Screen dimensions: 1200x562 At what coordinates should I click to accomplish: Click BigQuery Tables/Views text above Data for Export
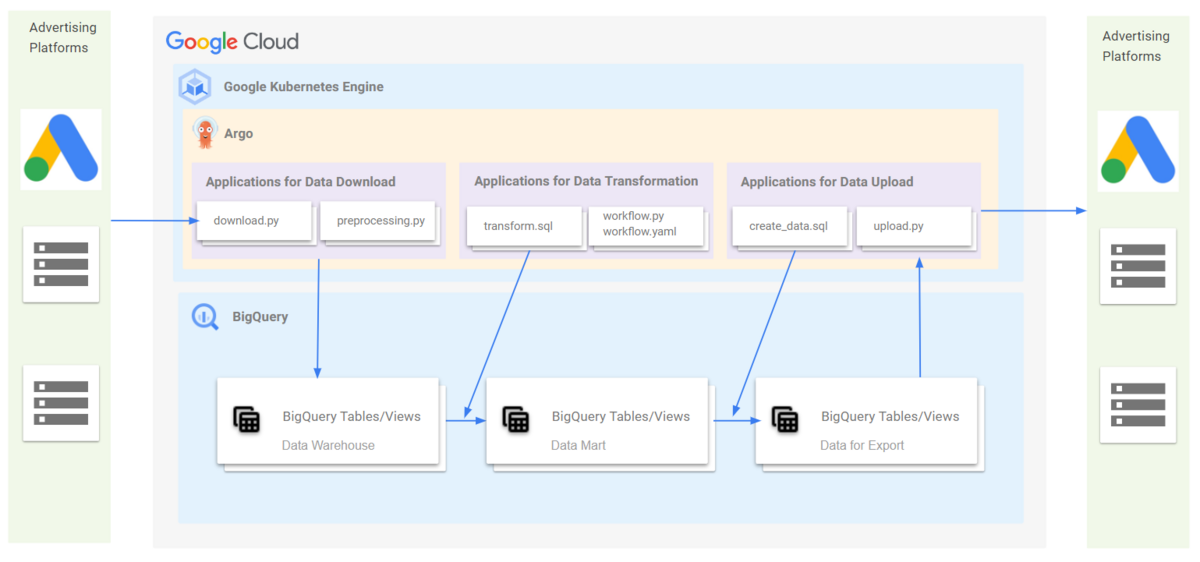(890, 416)
